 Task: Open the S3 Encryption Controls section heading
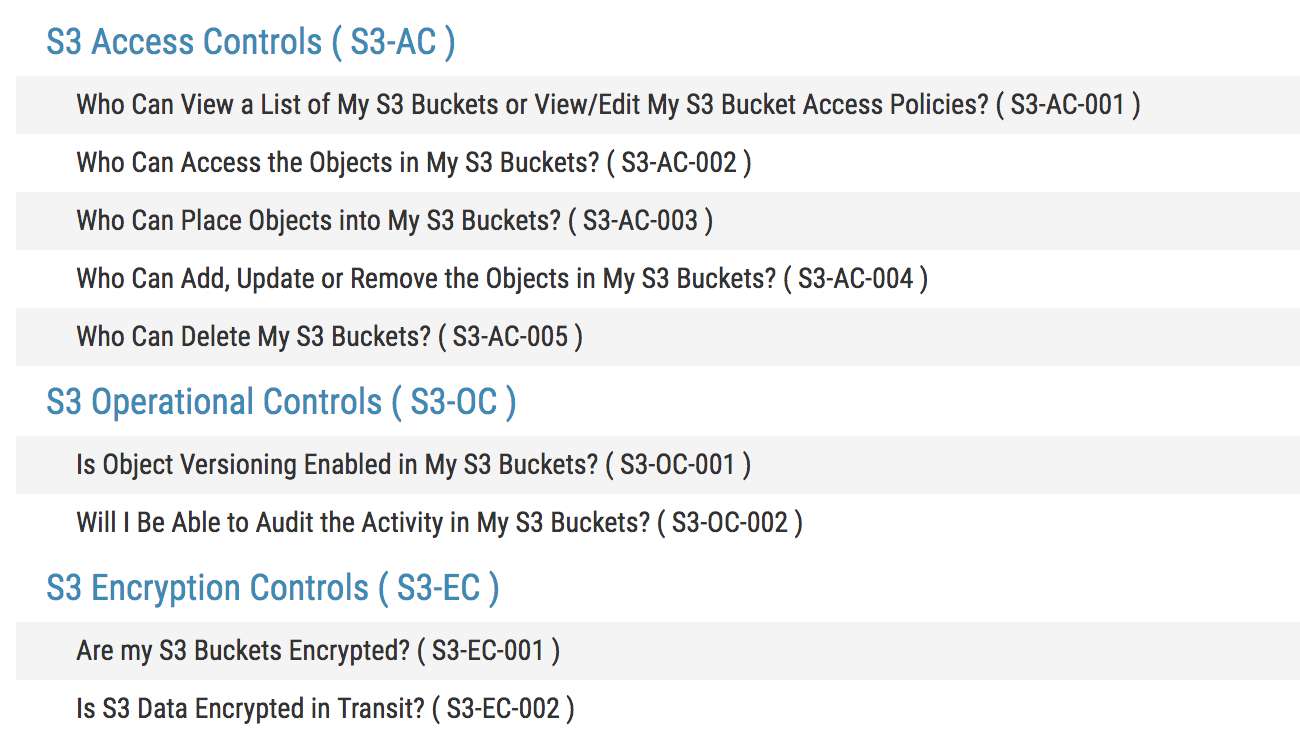pos(272,588)
